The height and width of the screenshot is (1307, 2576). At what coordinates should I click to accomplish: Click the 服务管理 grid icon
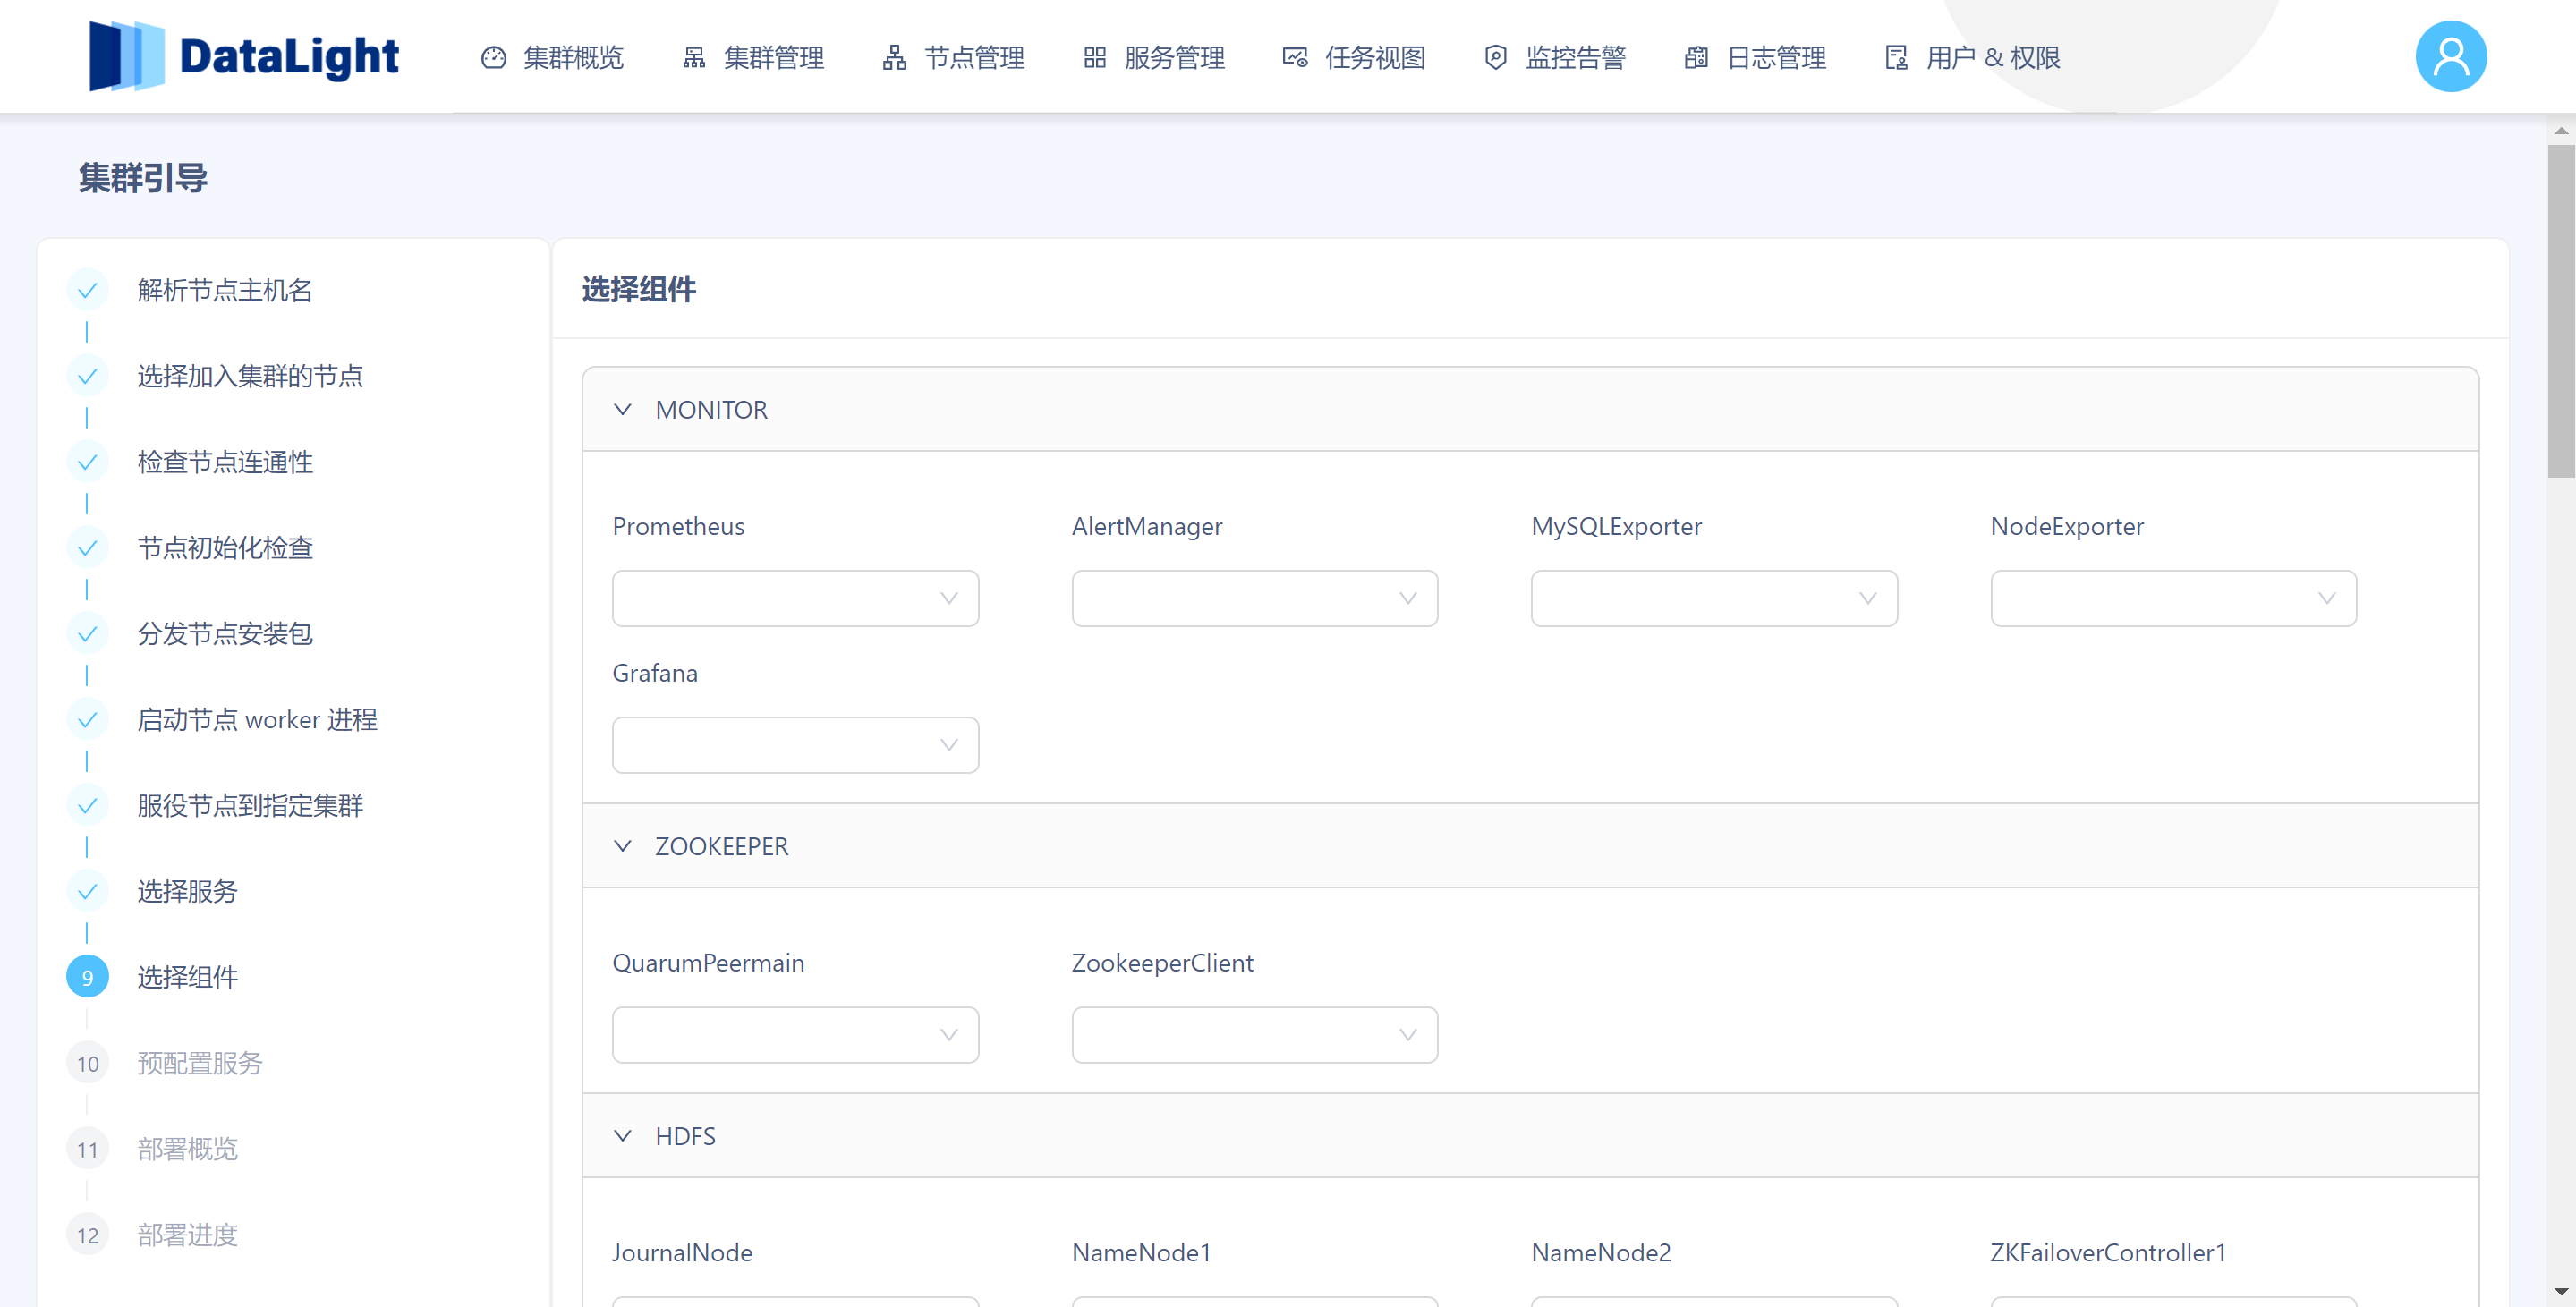pos(1095,58)
